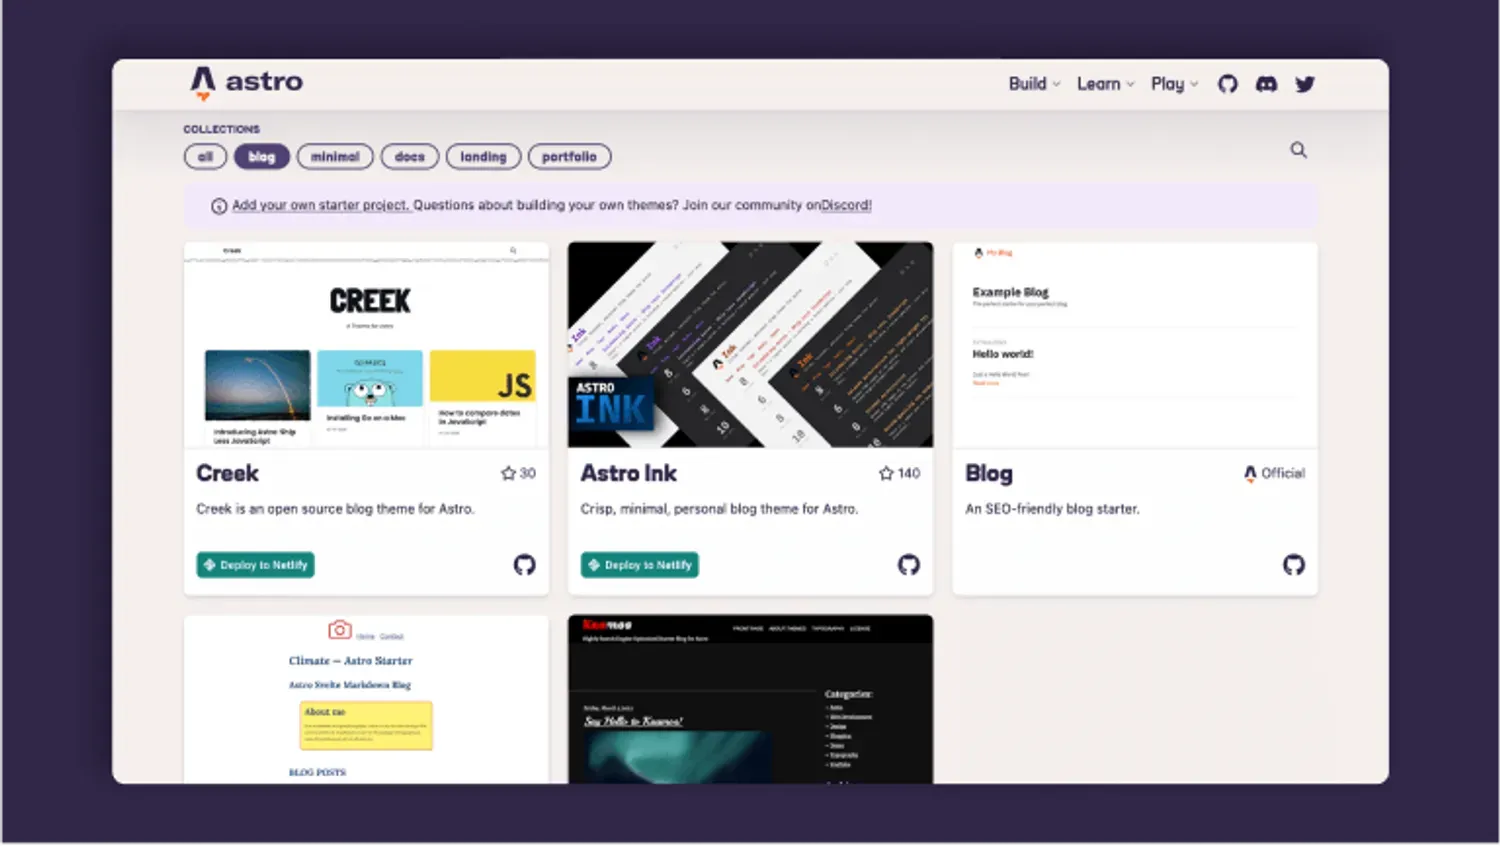Click Deploy to Netlify for Astro Ink

point(639,565)
